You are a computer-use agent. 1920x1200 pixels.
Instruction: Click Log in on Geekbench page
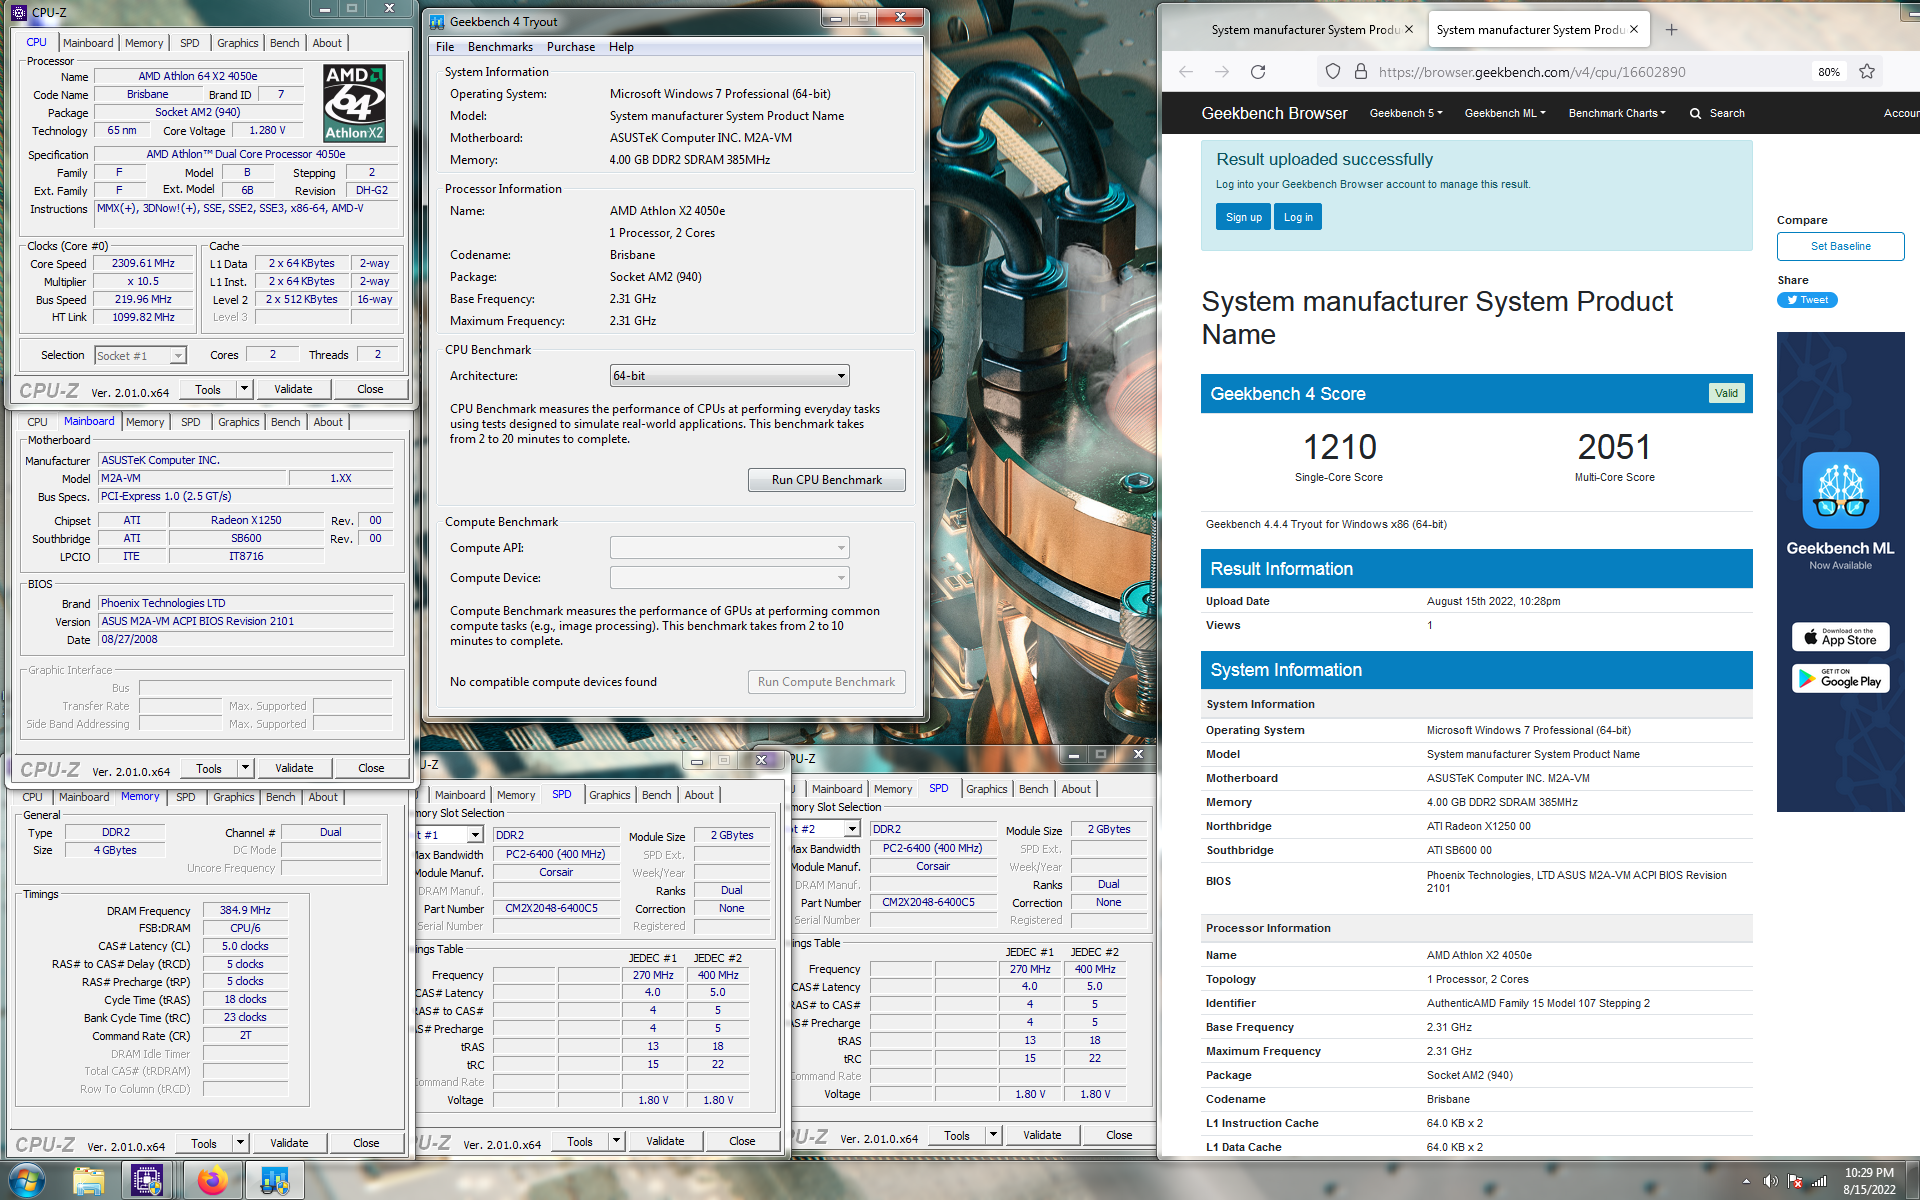click(x=1298, y=217)
